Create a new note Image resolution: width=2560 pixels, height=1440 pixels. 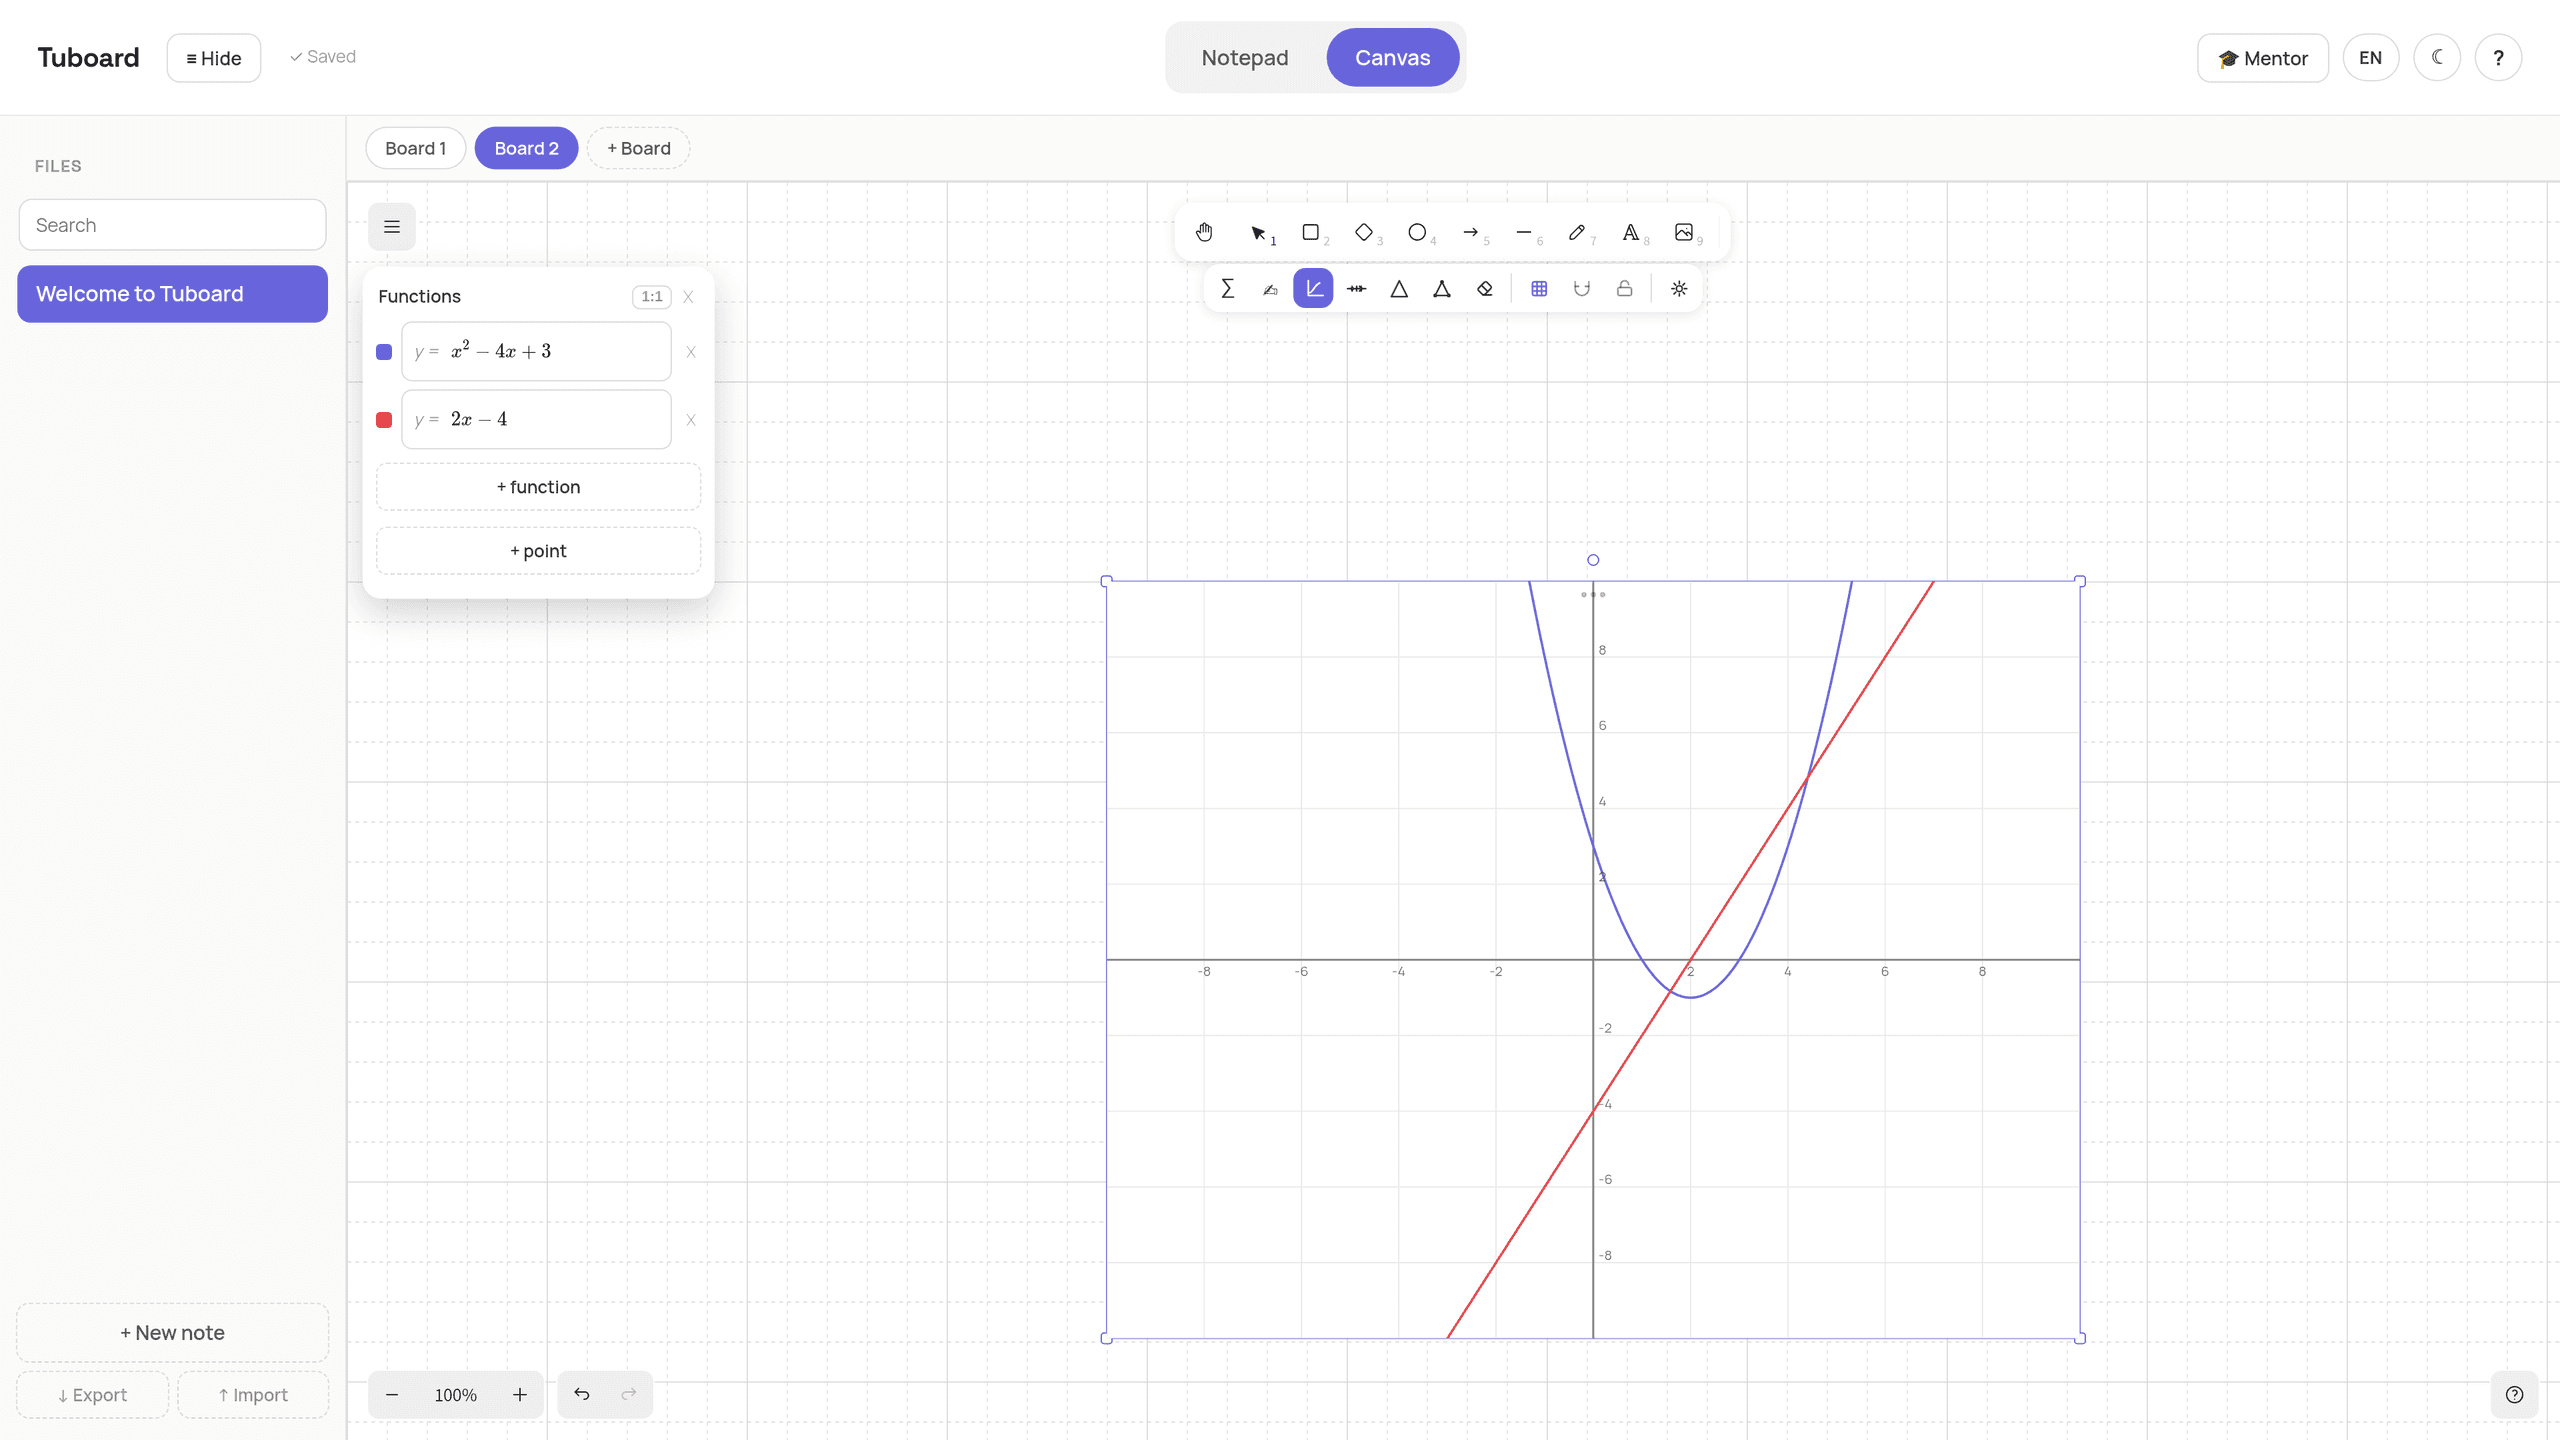(x=173, y=1333)
